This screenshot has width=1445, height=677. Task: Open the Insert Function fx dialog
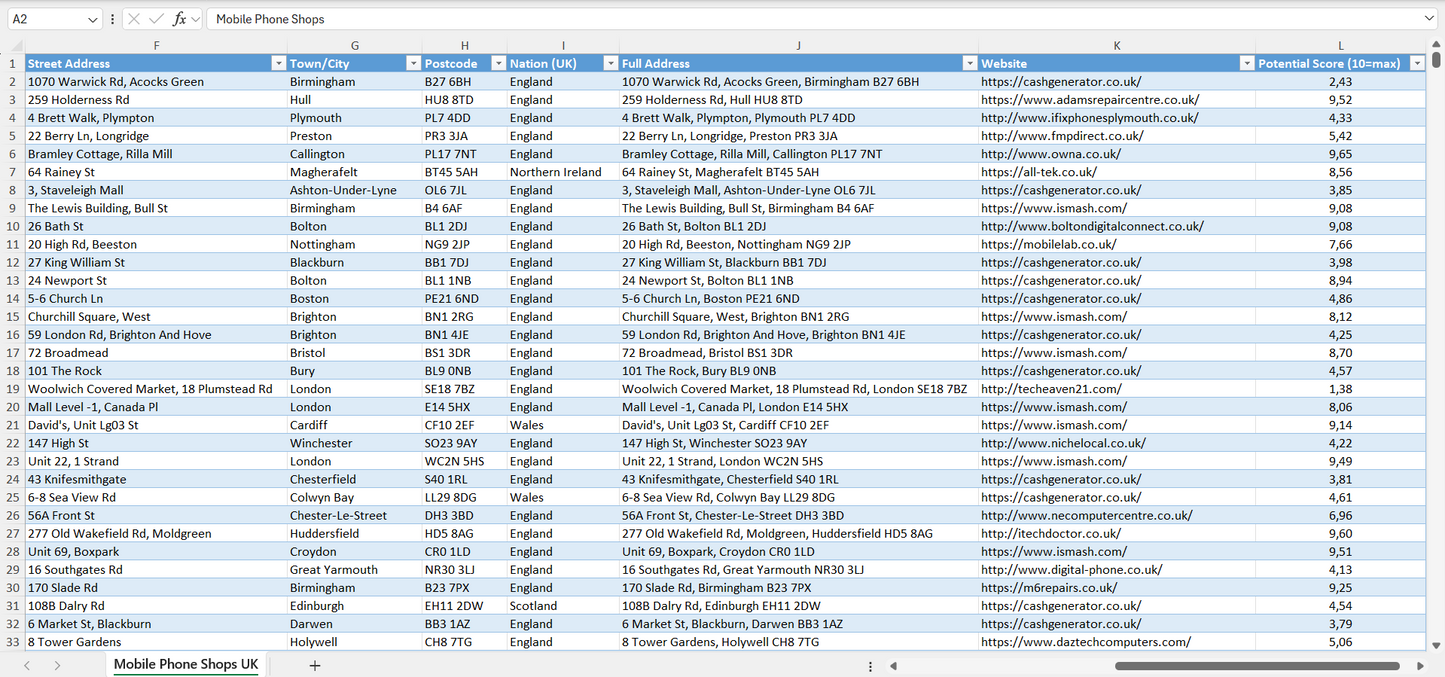click(x=179, y=18)
